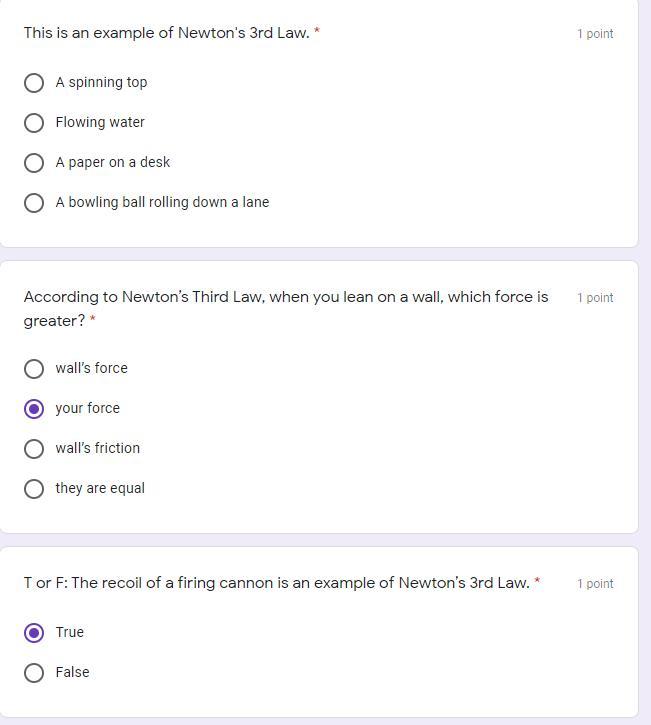Click the '1 point' label beside the wall question
Viewport: 651px width, 725px height.
click(x=595, y=298)
